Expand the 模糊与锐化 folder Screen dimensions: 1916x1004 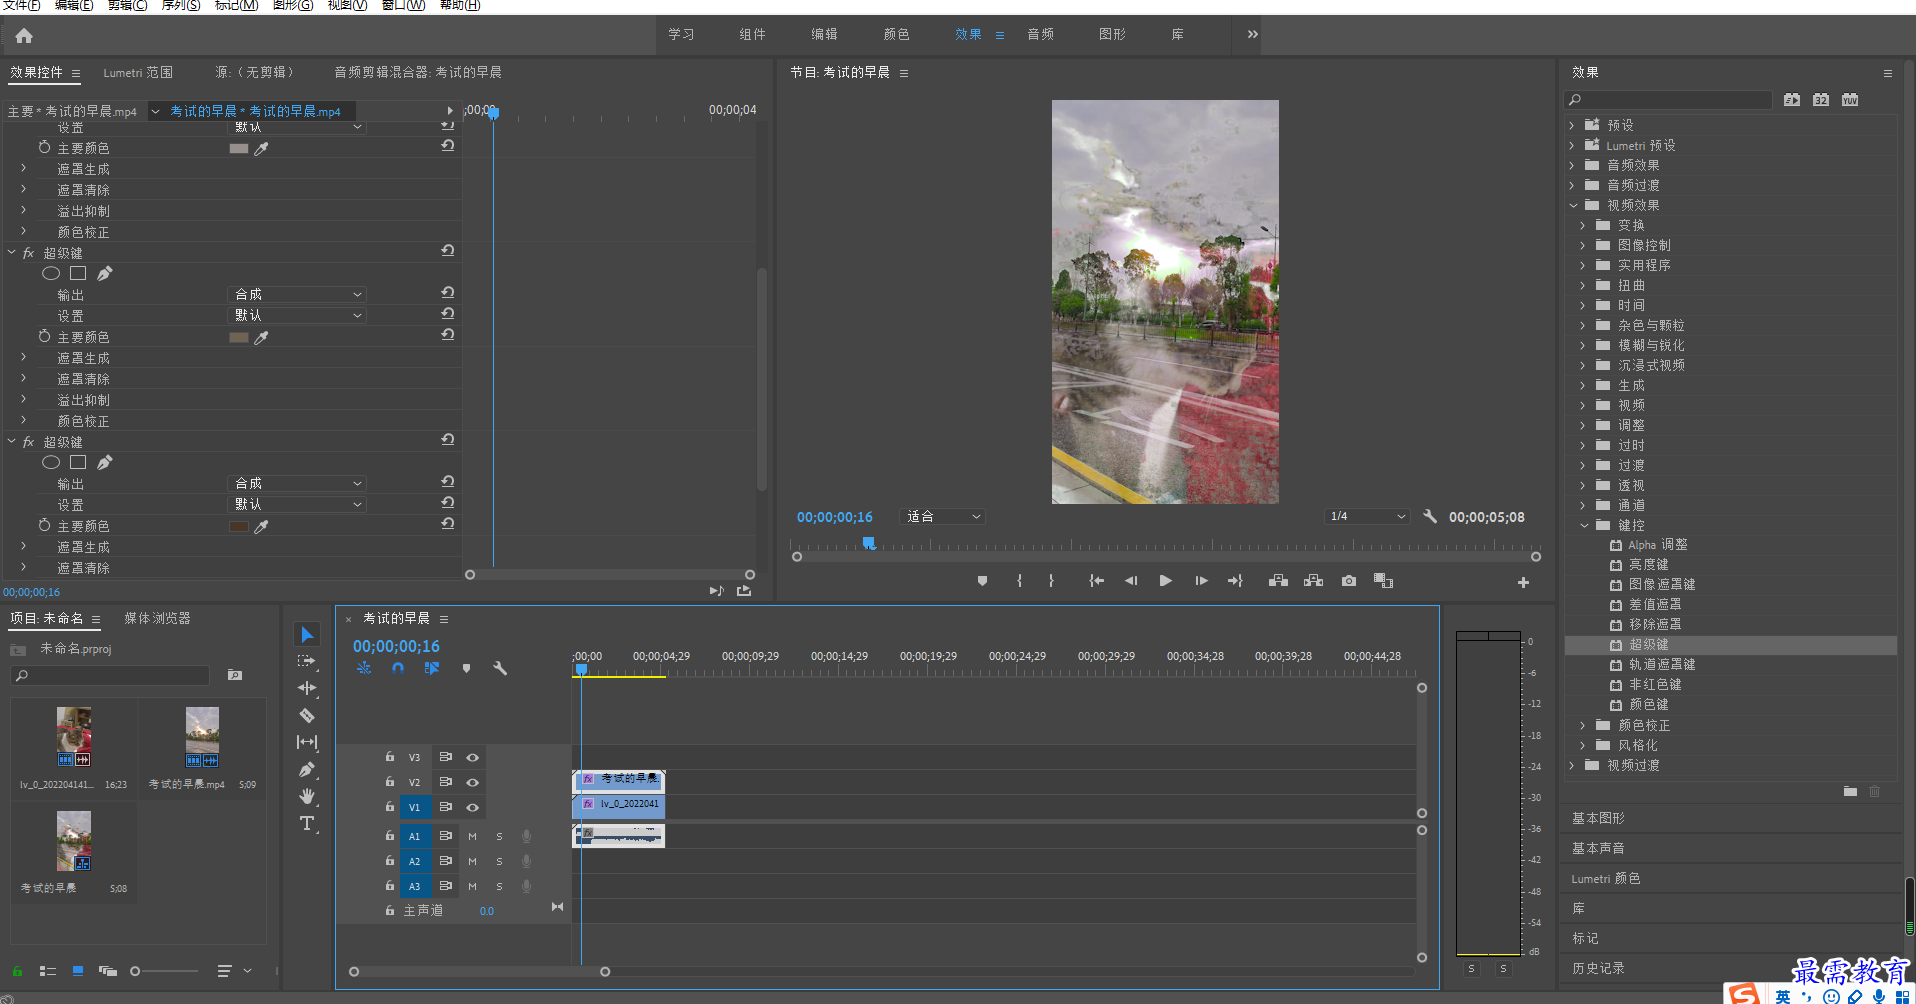pos(1583,345)
